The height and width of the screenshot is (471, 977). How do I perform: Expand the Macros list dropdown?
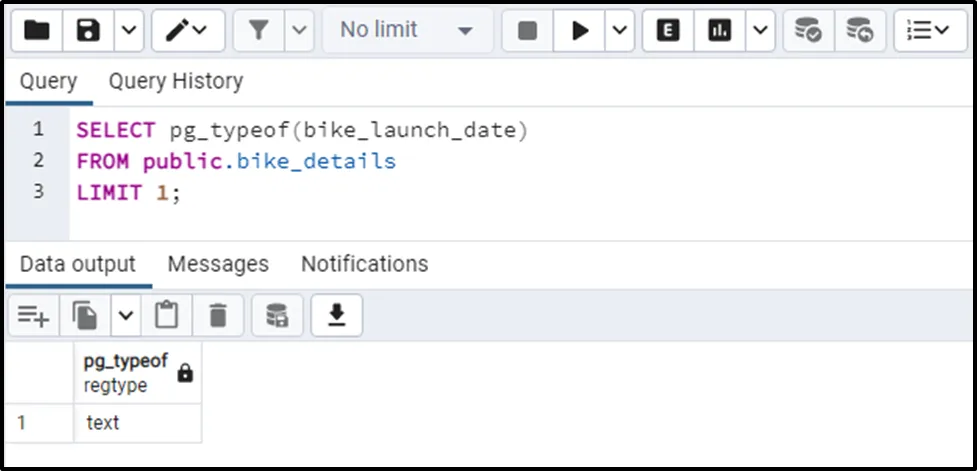[x=928, y=31]
